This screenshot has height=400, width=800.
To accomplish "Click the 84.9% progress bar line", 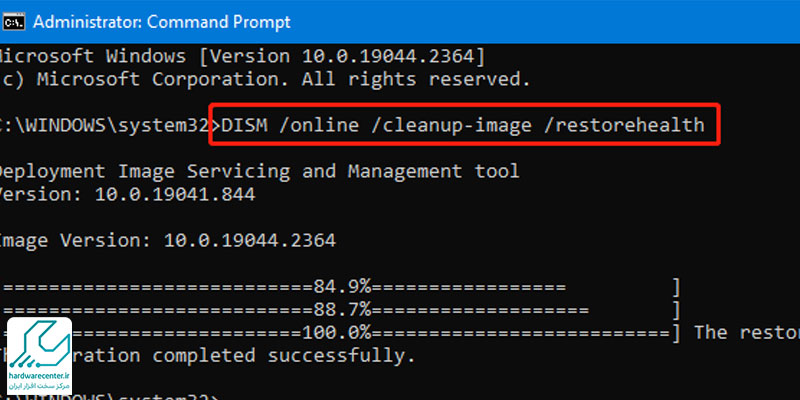I will [x=340, y=287].
